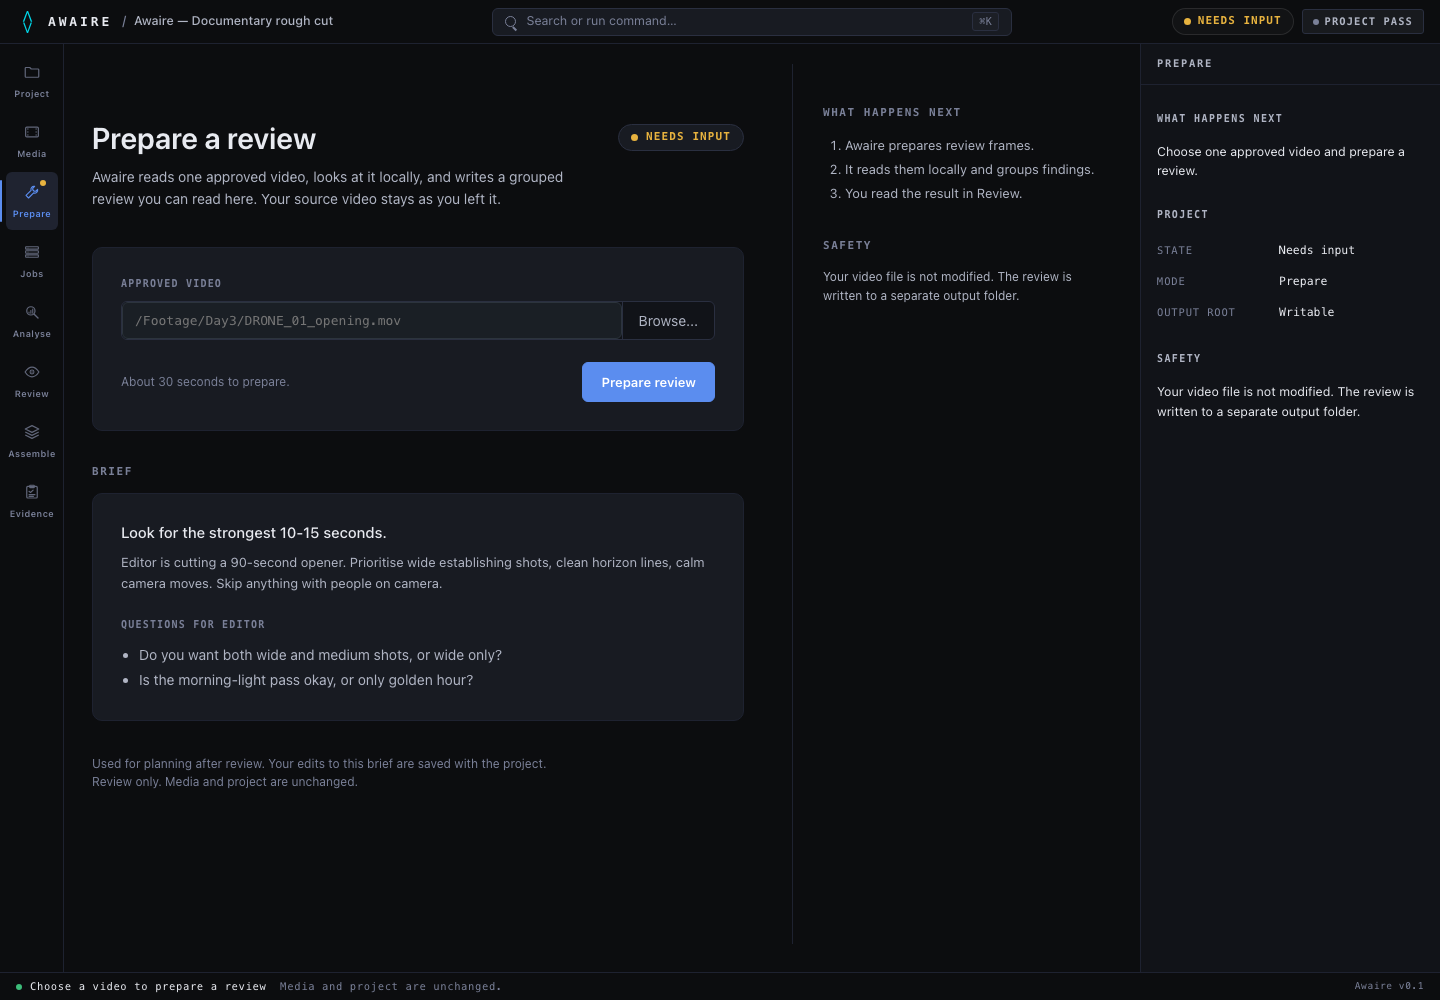Click middle column 'WHAT HAPPENS NEXT' heading
The width and height of the screenshot is (1440, 1000).
click(x=892, y=113)
